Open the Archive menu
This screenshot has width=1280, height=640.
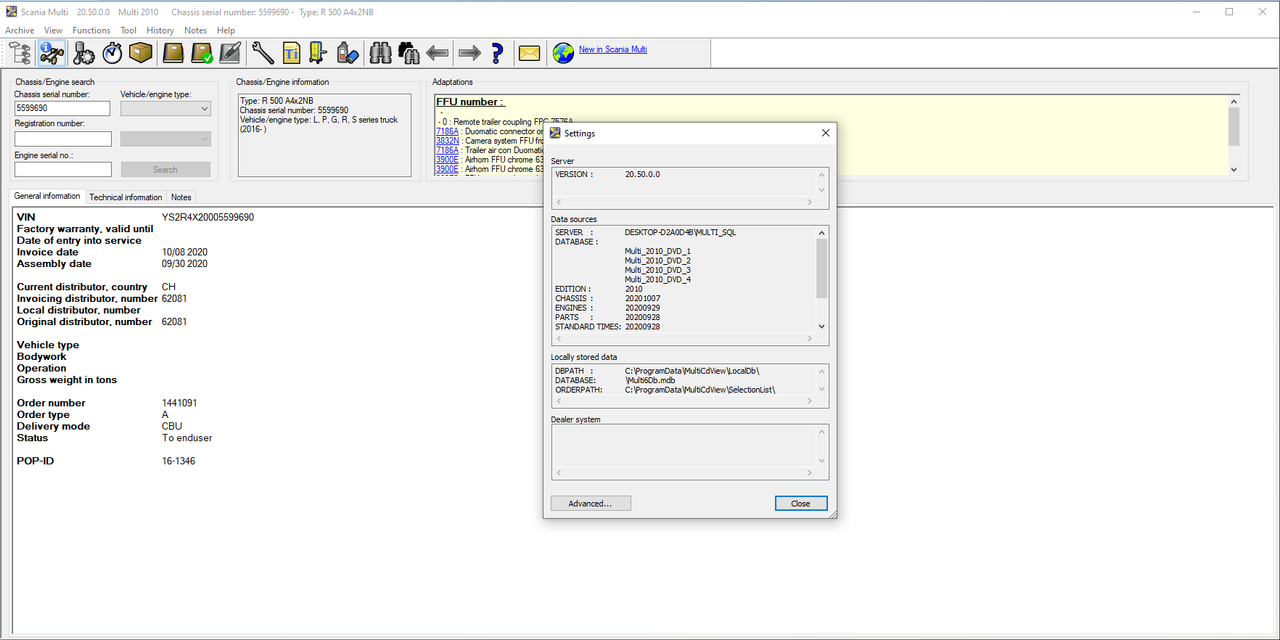(20, 30)
